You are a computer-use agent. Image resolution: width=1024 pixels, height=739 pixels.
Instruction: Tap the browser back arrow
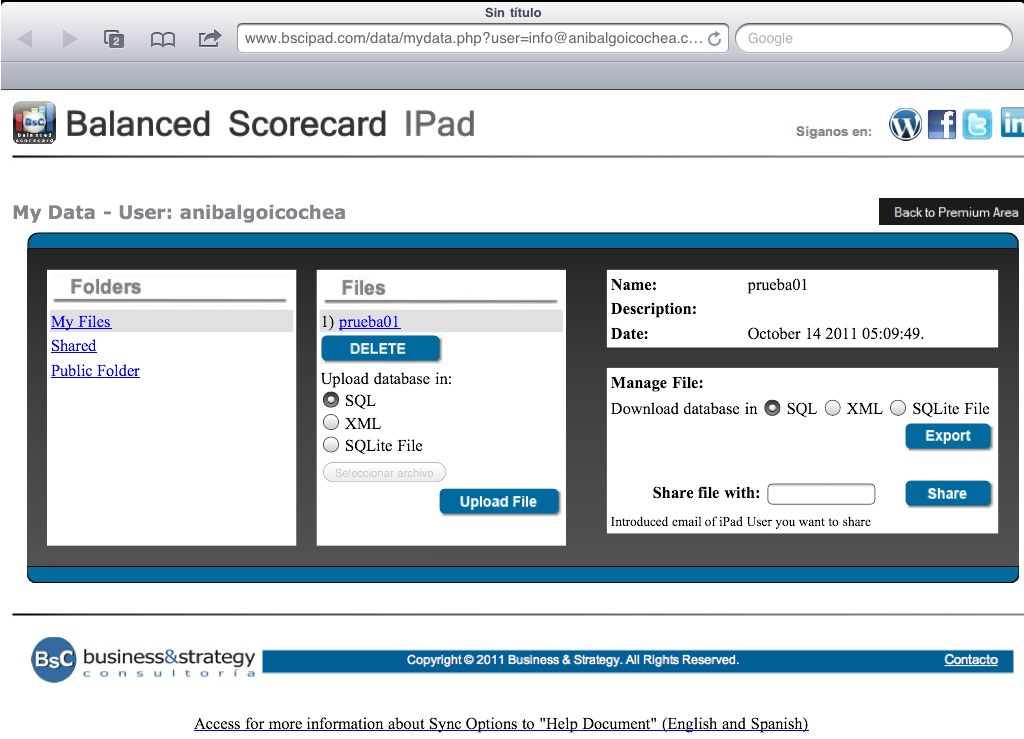pyautogui.click(x=26, y=39)
